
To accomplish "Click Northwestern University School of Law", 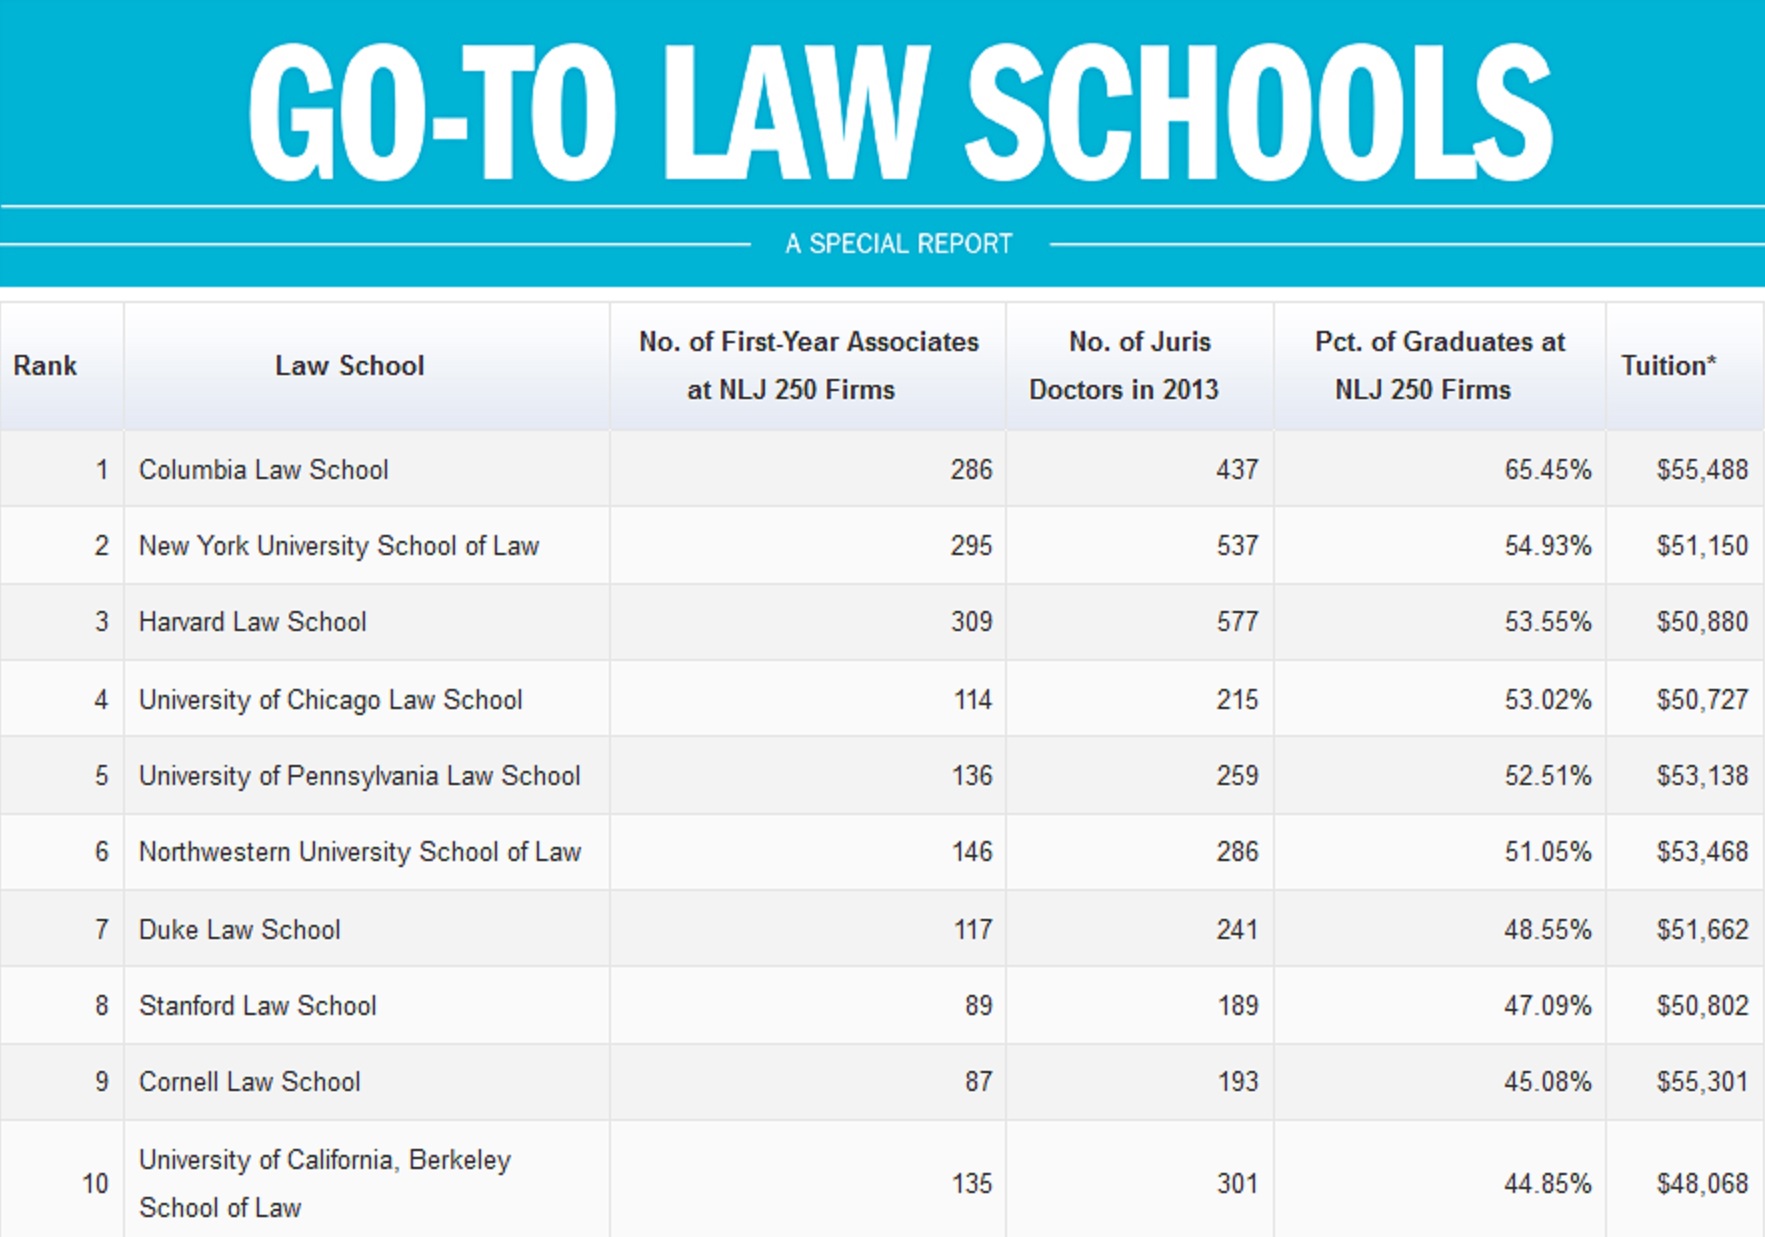I will tap(359, 852).
